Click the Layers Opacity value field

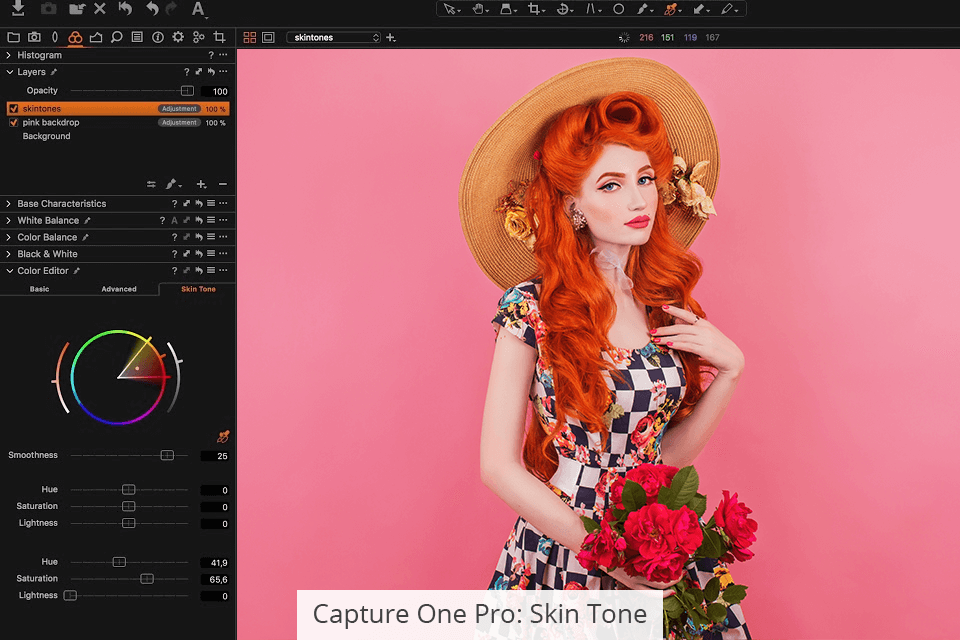(x=215, y=91)
